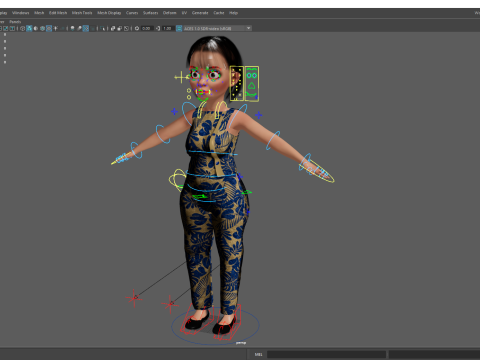This screenshot has width=480, height=360.
Task: Toggle smooth shade all icon
Action: click(x=29, y=28)
